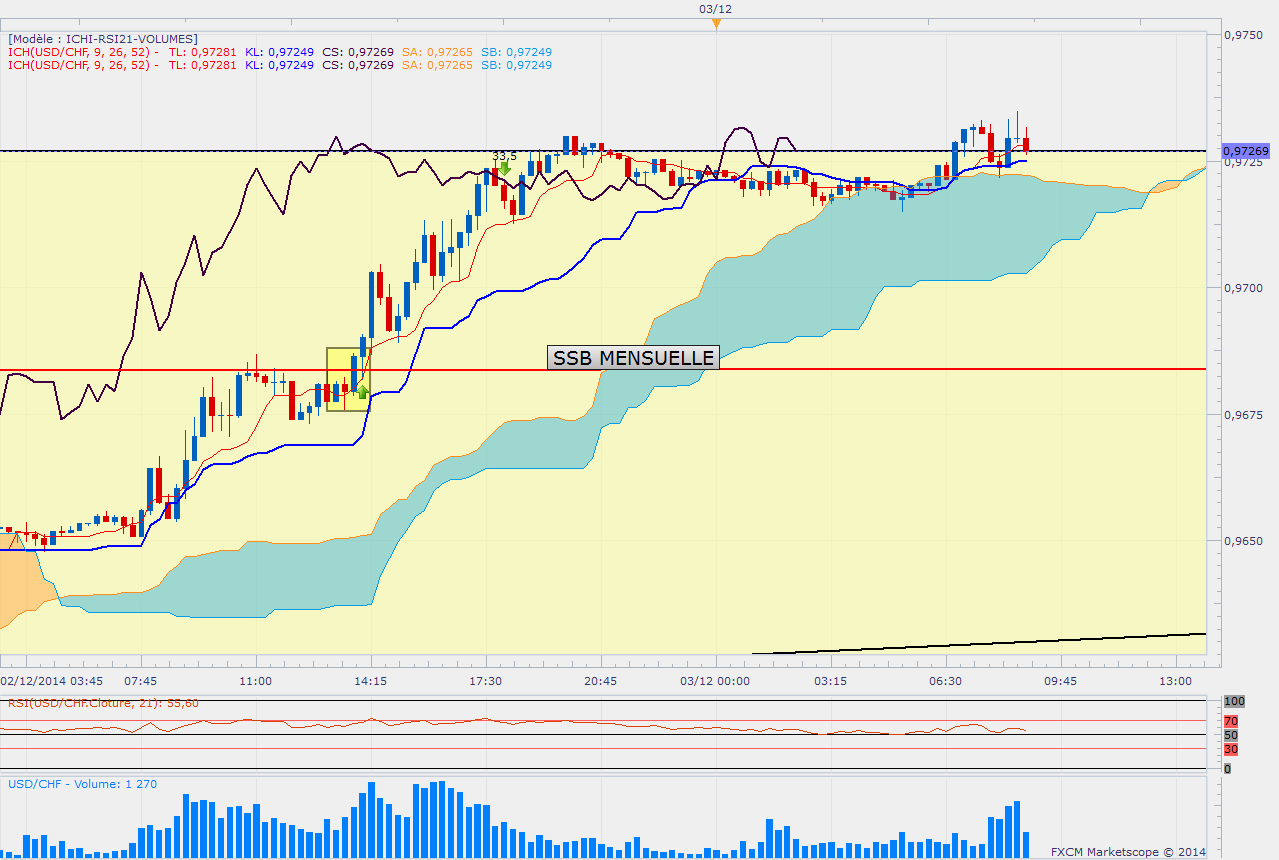Click the 0,9675 price axis value

click(1243, 414)
